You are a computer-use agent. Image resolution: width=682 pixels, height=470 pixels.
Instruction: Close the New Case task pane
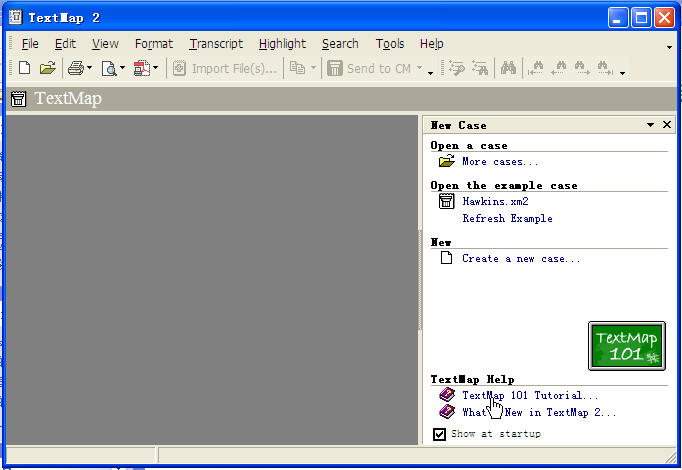tap(667, 125)
